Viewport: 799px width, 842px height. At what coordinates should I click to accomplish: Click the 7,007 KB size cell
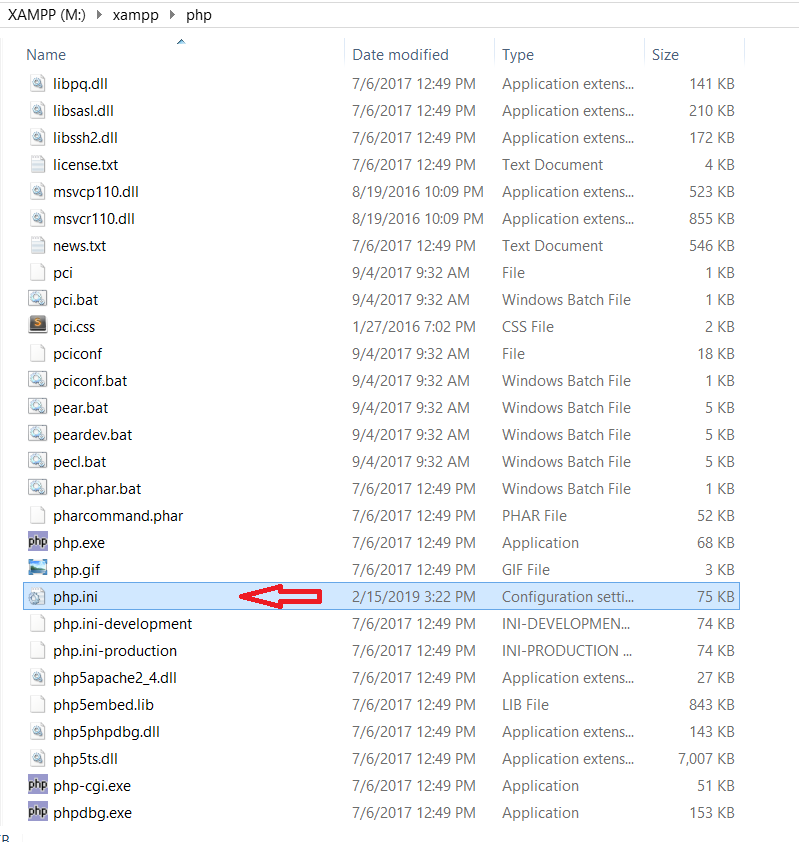pos(706,759)
